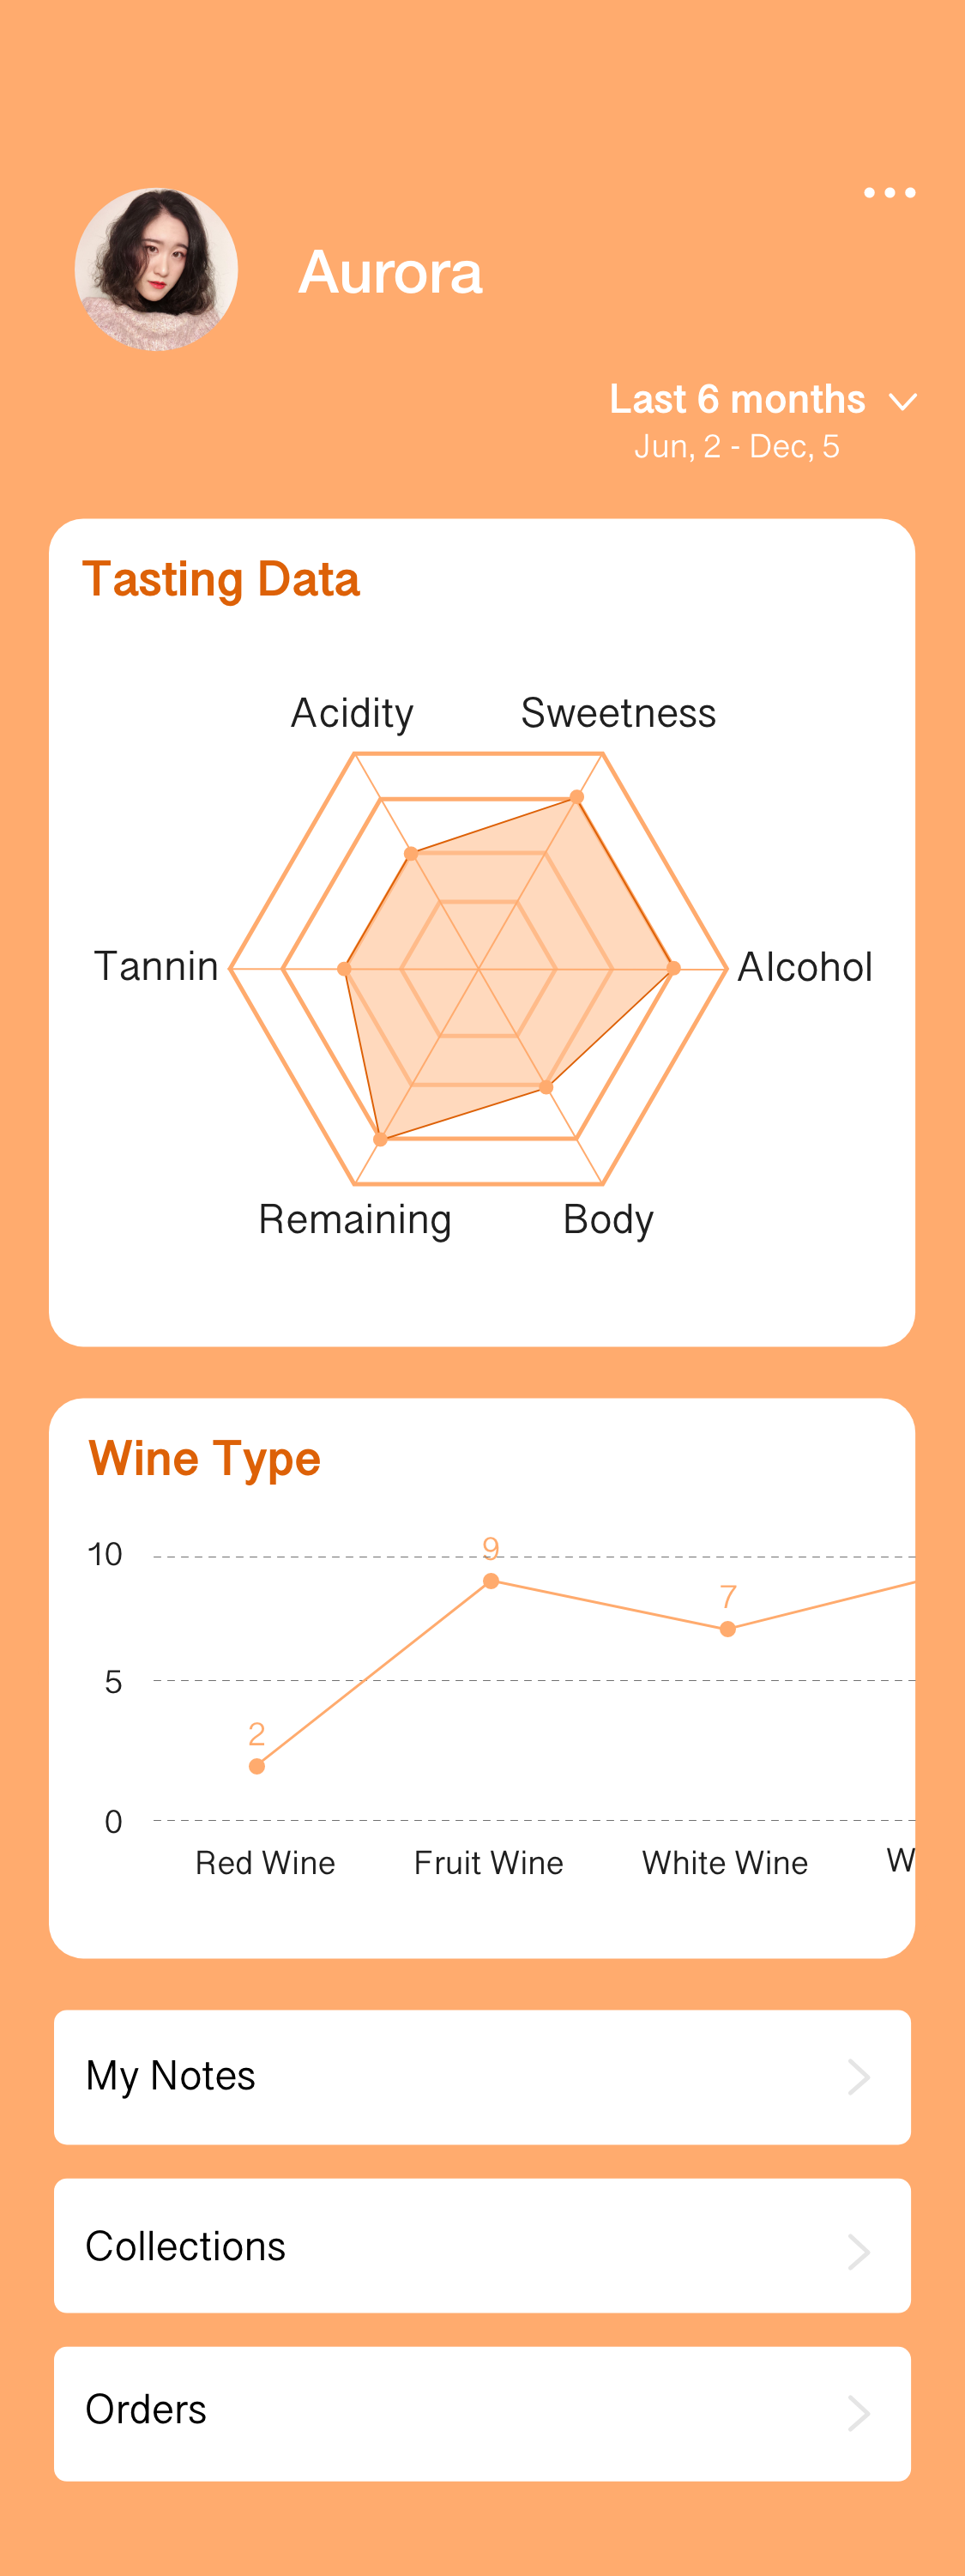Screen dimensions: 965x2576
Task: Select the Alcohol data point on radar chart
Action: (674, 967)
